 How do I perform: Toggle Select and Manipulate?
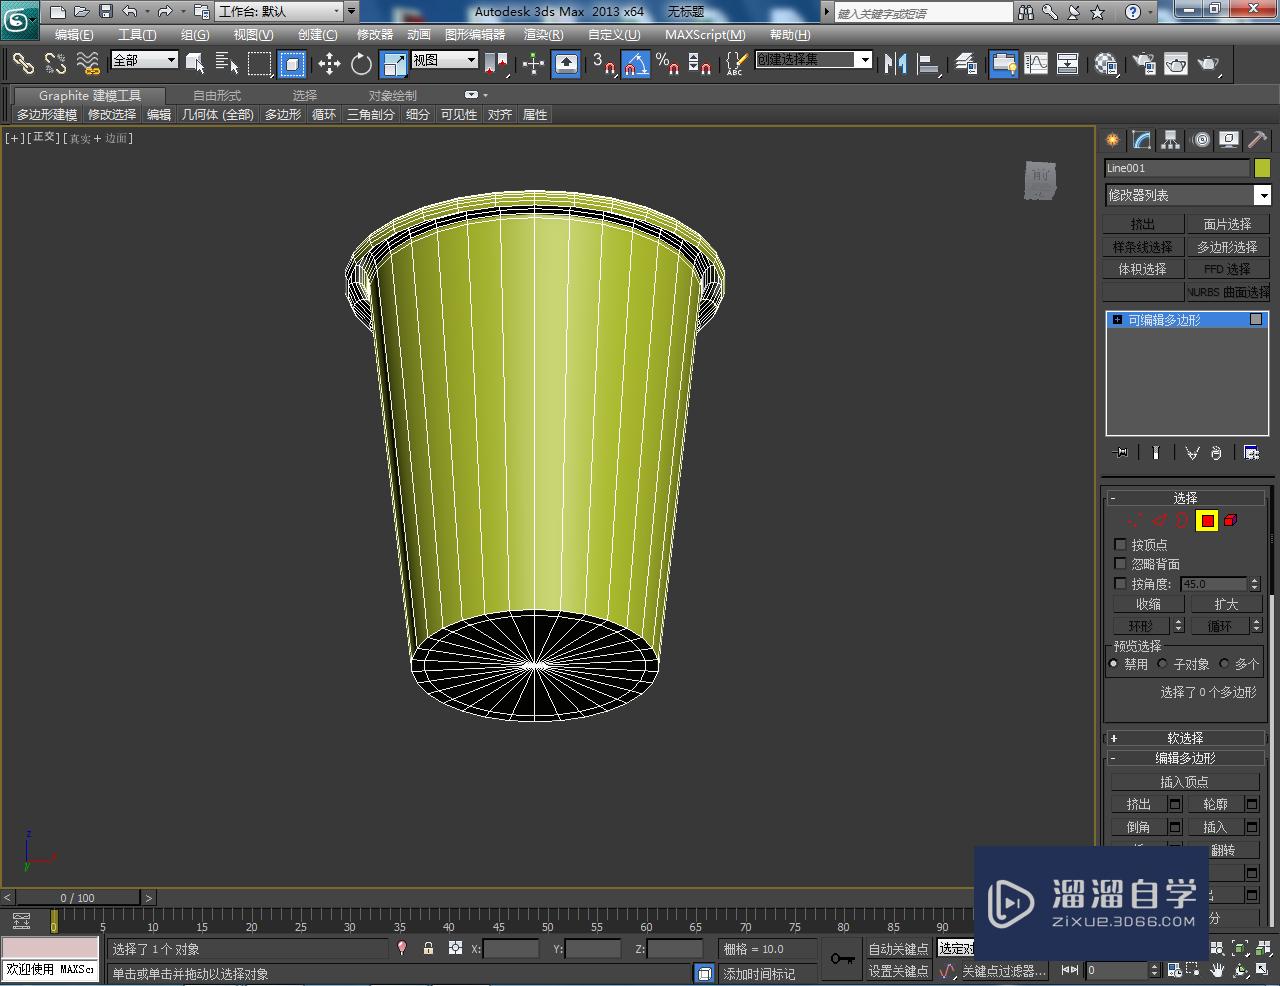533,64
